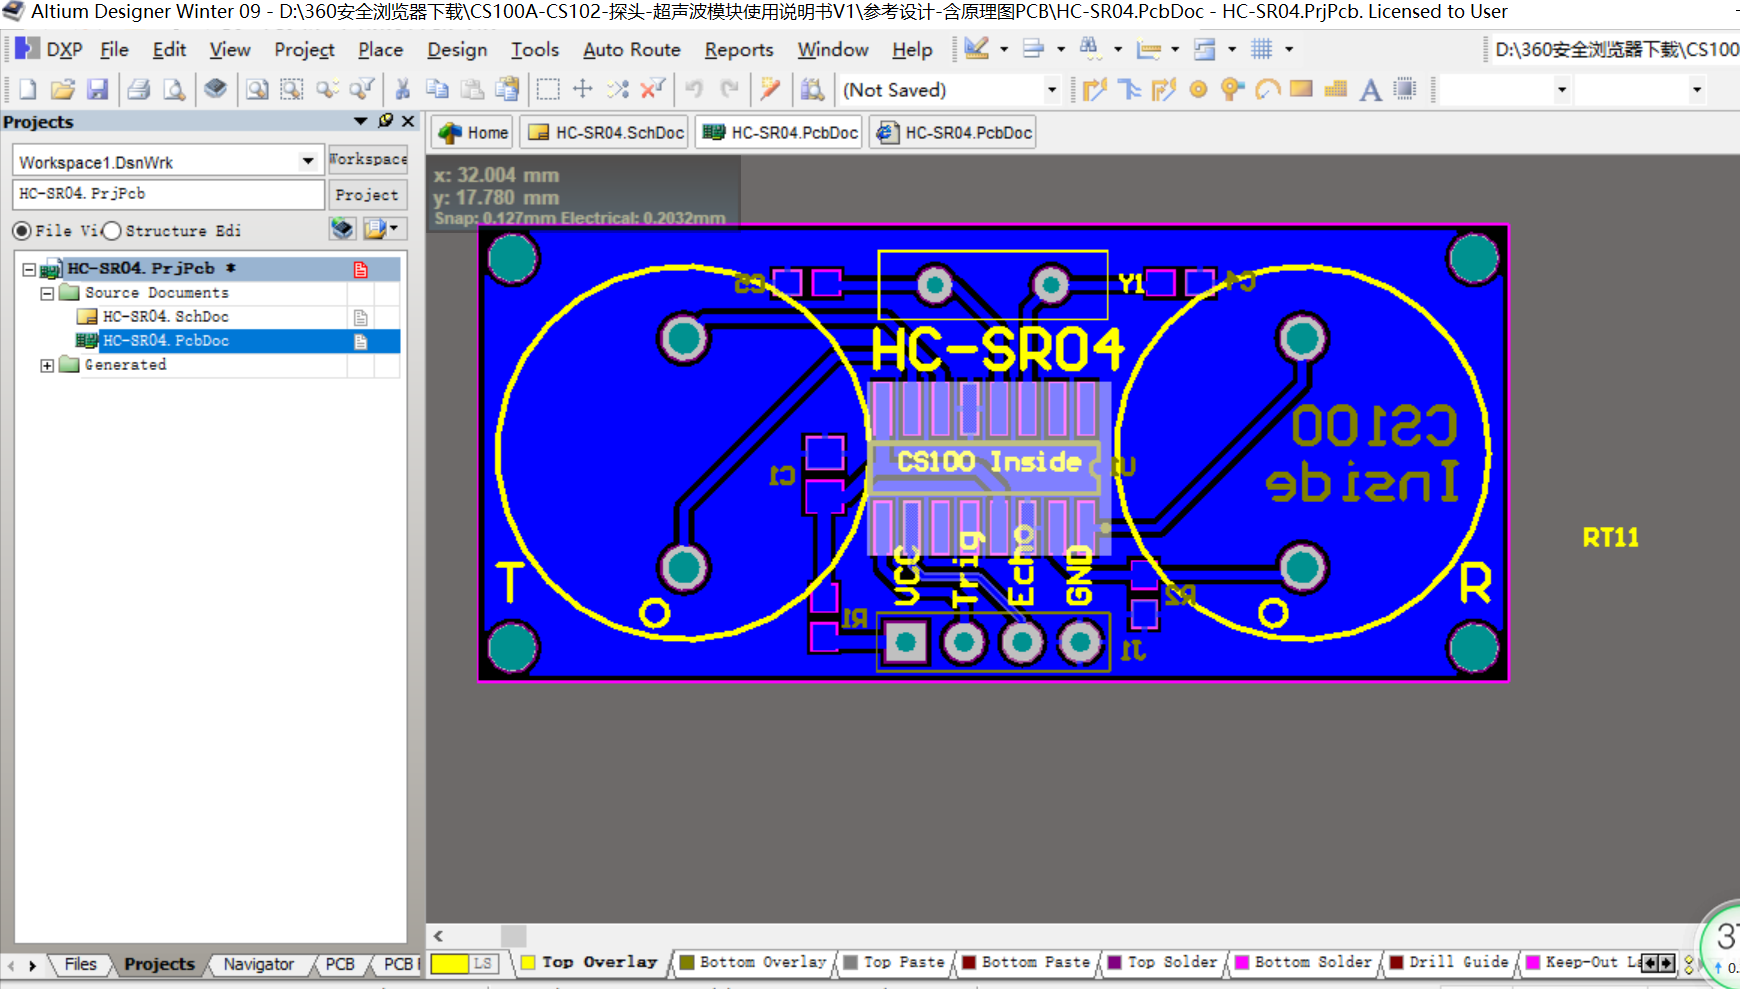This screenshot has width=1740, height=989.
Task: Open the Utility Tools dropdown arrow
Action: pos(1004,49)
